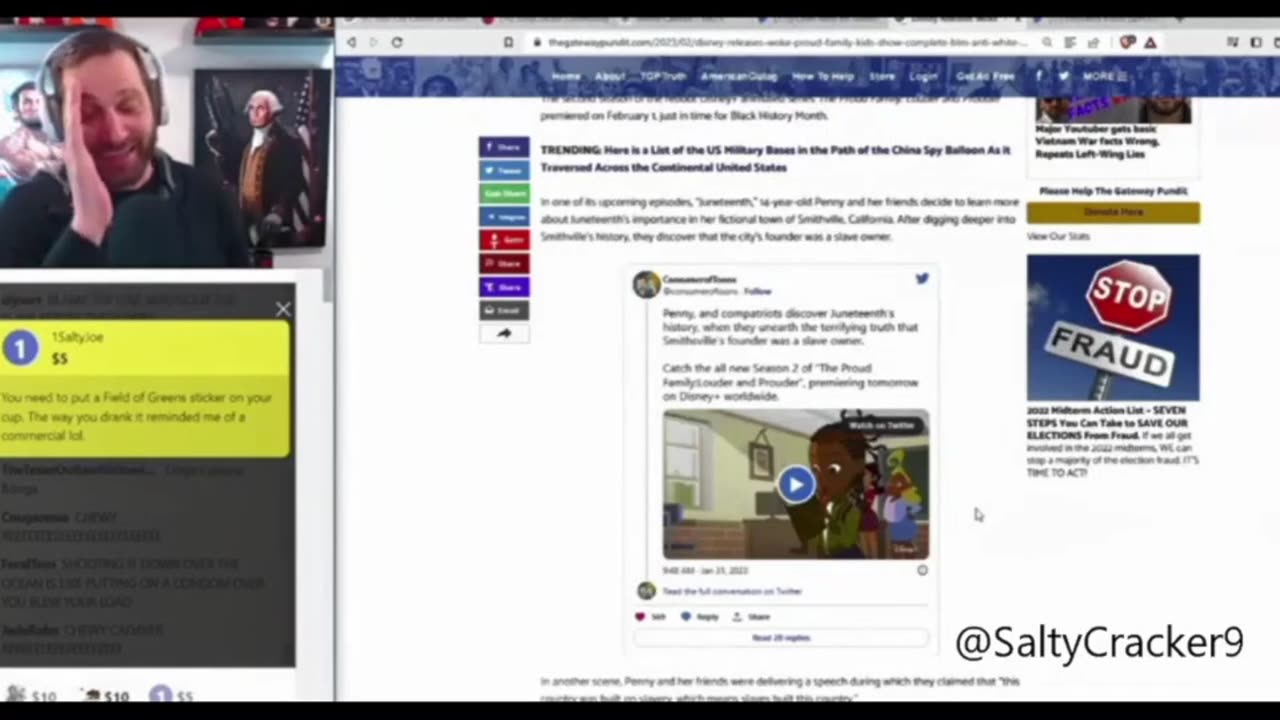The width and height of the screenshot is (1280, 720).
Task: Click the tweet author avatar
Action: [646, 285]
